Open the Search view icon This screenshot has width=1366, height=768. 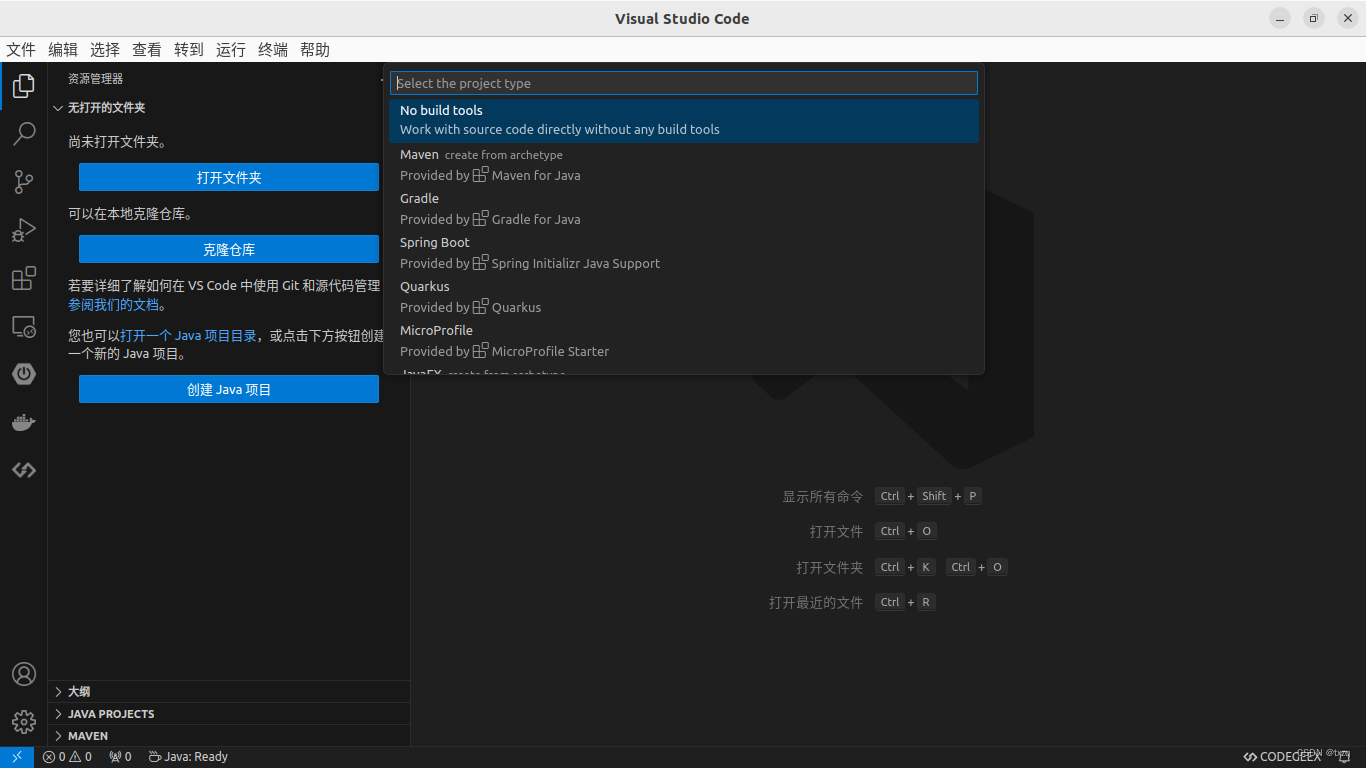[24, 134]
